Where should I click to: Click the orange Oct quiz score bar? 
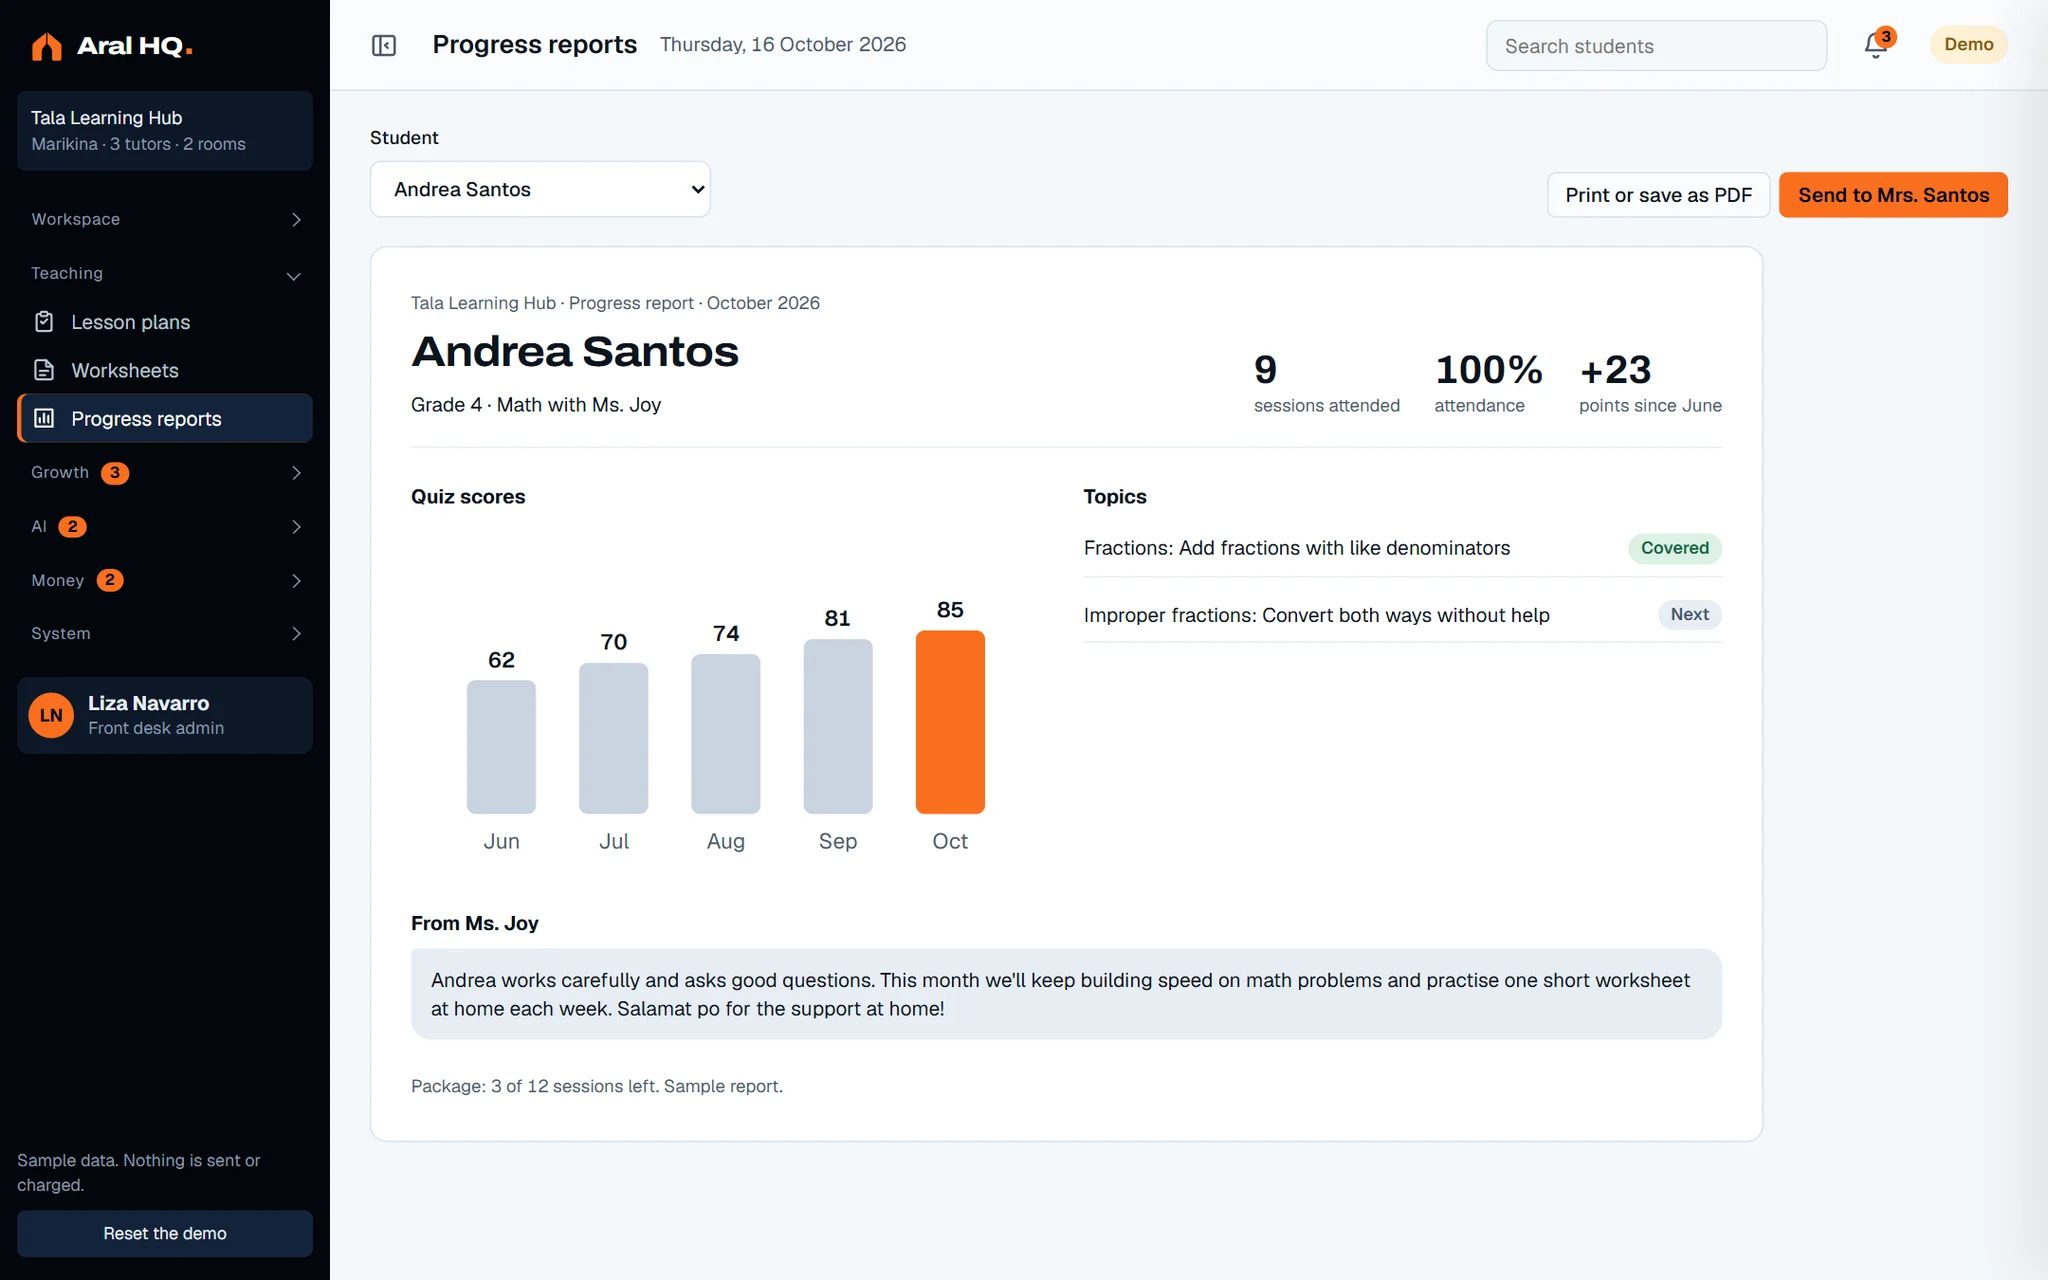pyautogui.click(x=950, y=722)
